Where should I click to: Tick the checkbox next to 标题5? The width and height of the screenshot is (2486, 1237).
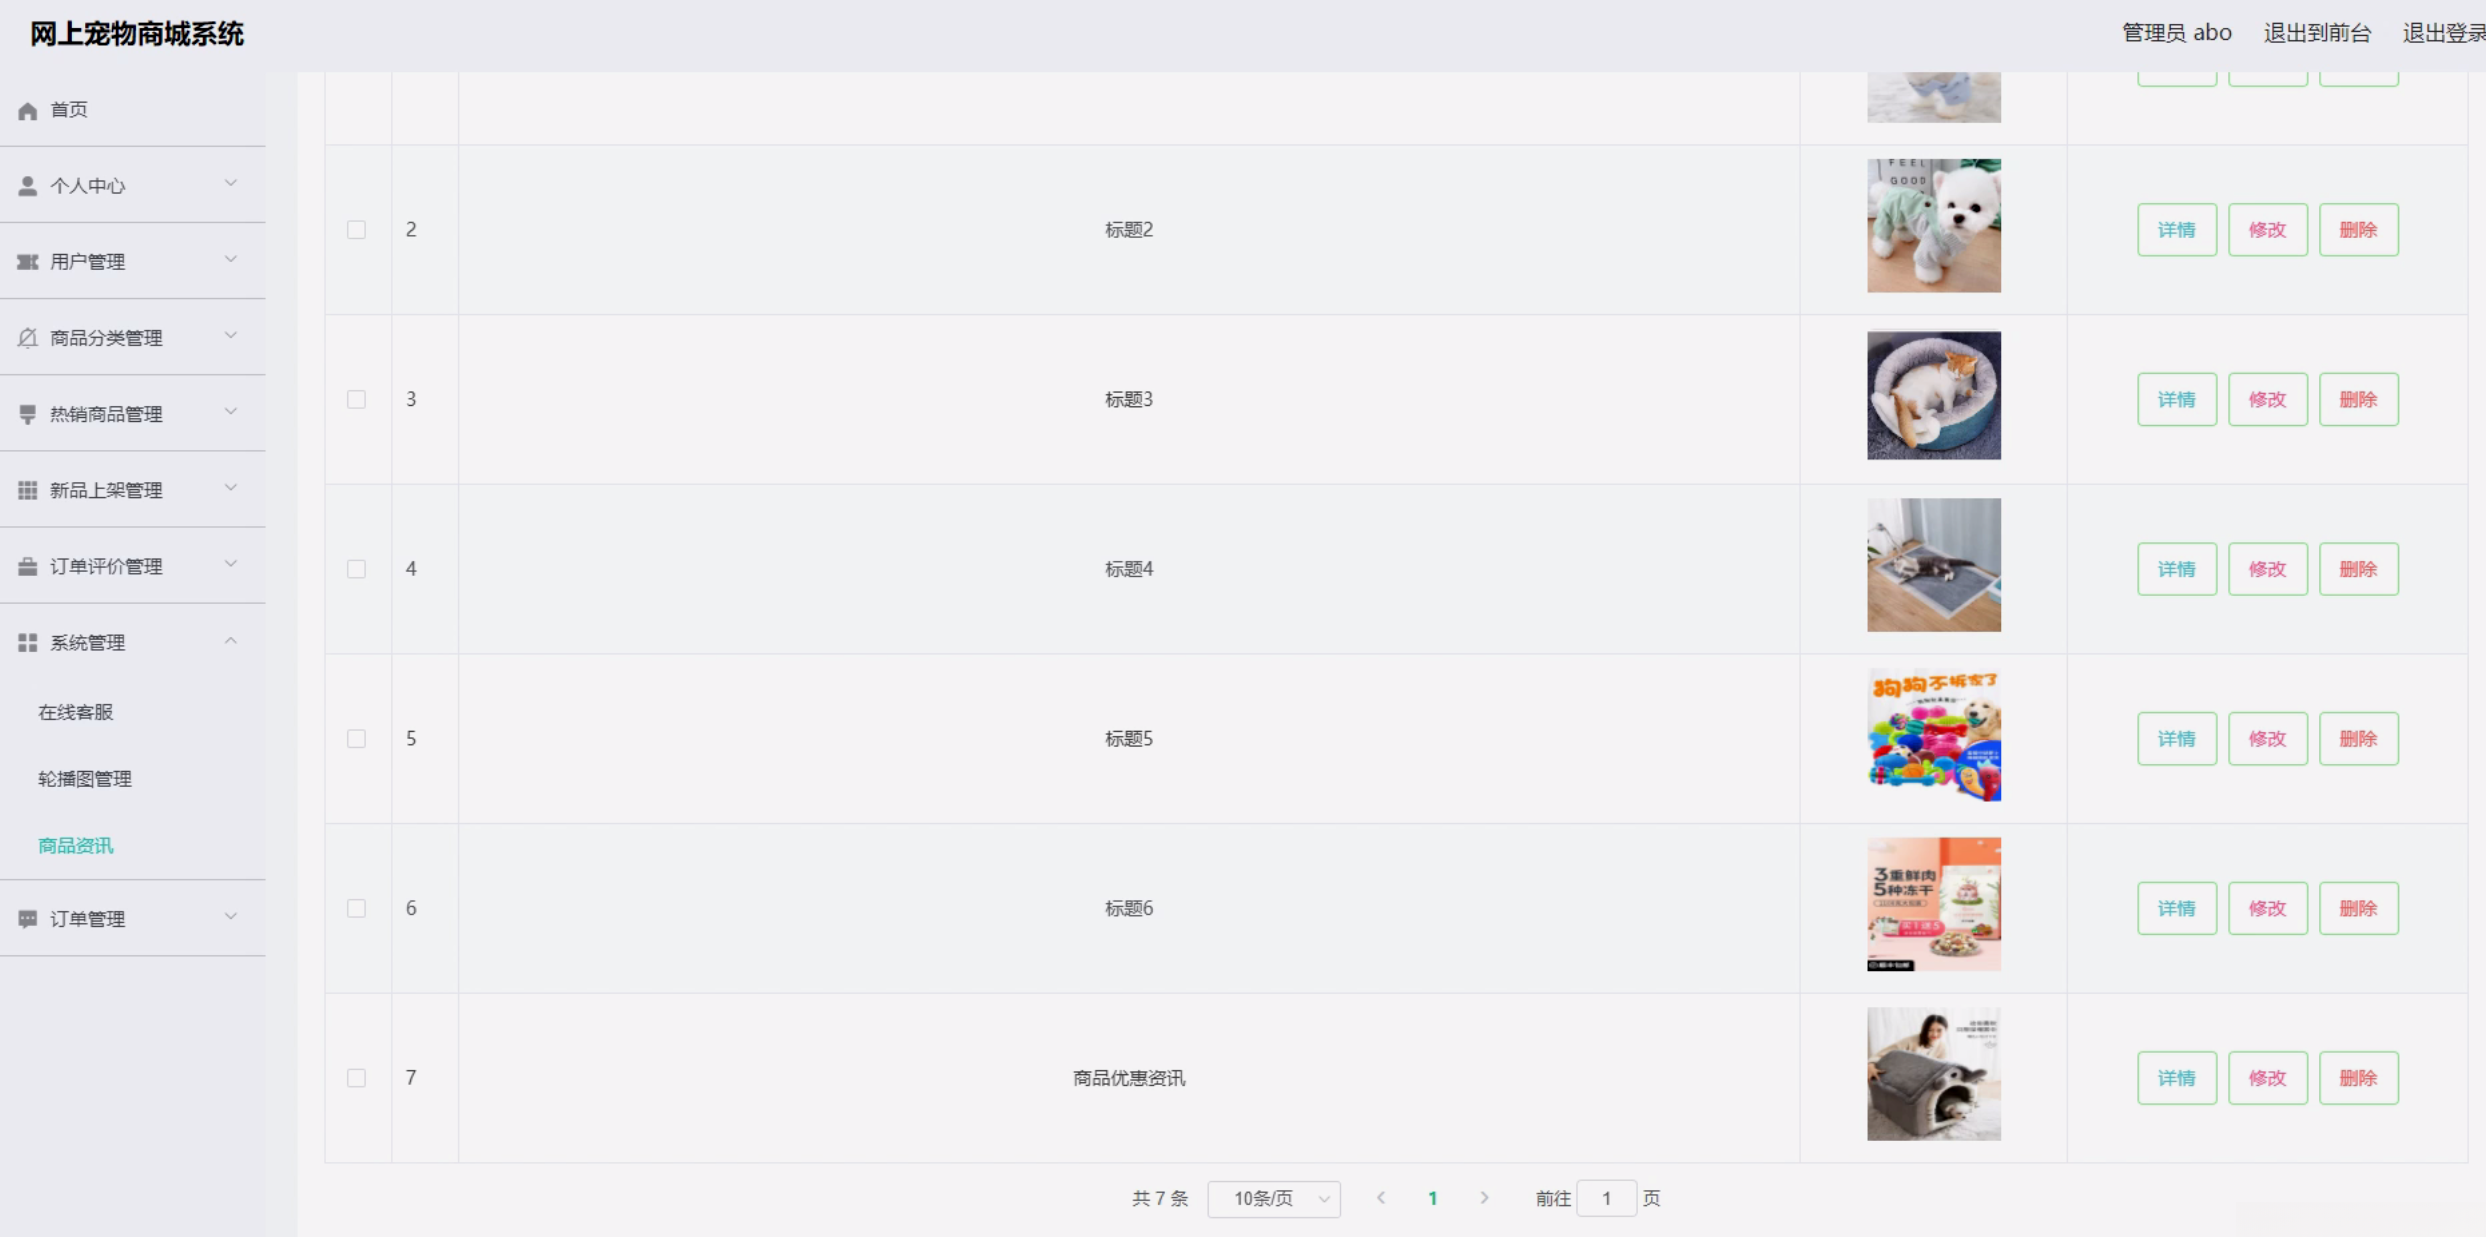click(x=356, y=739)
